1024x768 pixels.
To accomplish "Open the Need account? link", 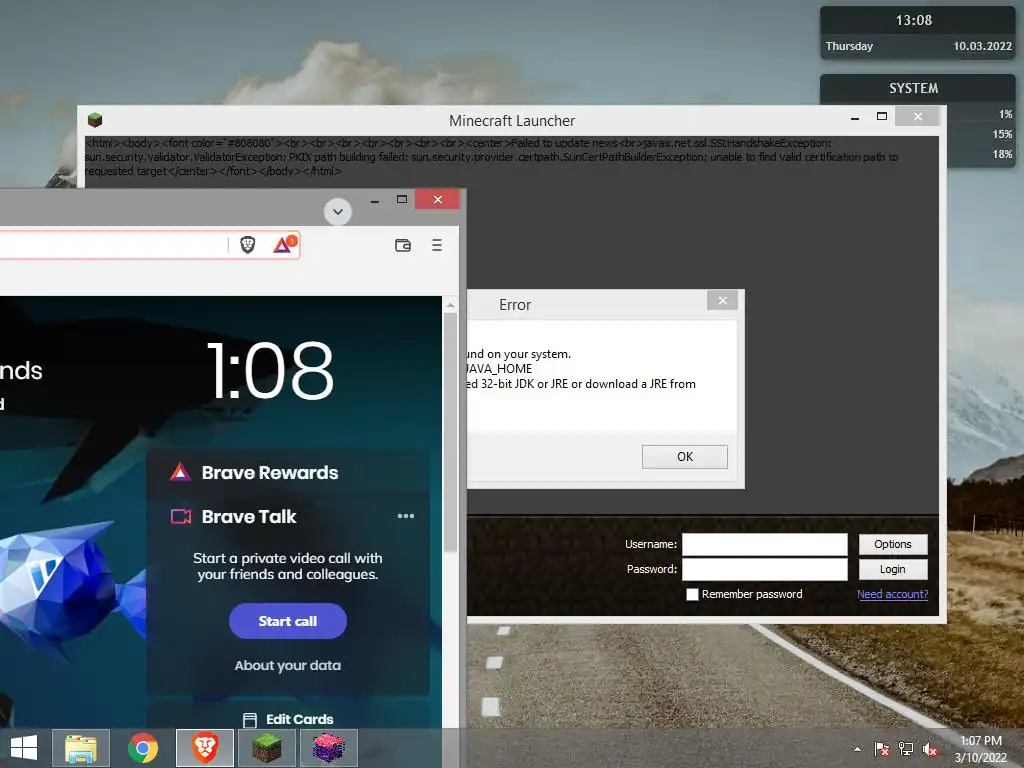I will point(892,594).
